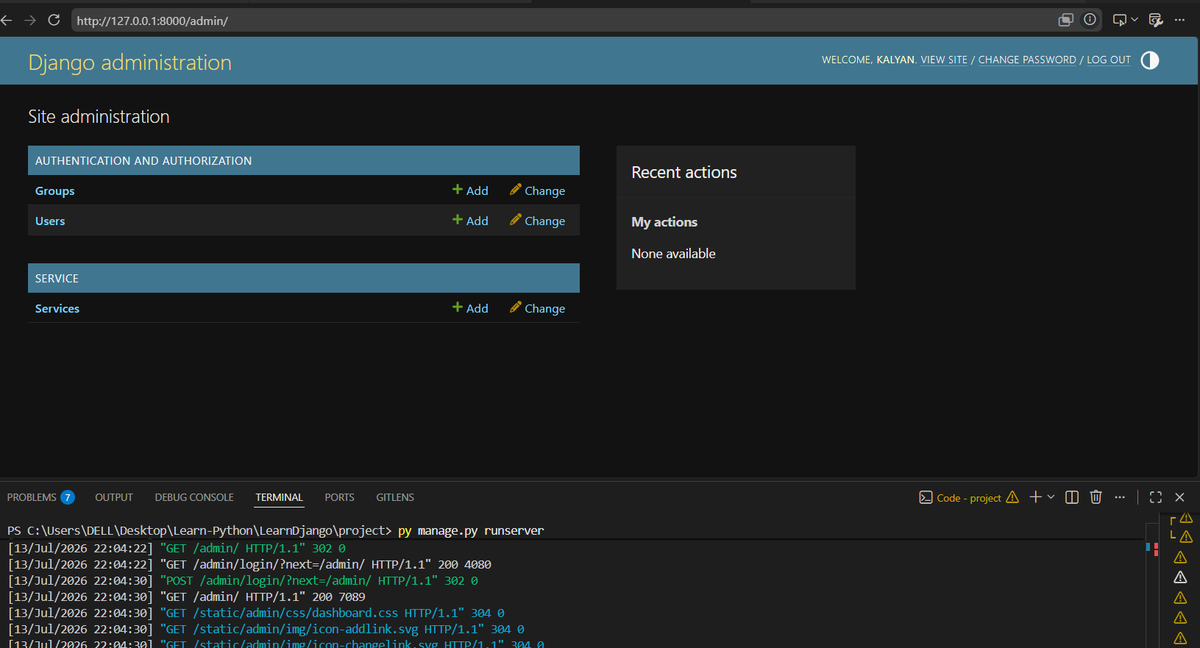This screenshot has width=1200, height=648.
Task: Kill terminal with the trash icon
Action: click(1095, 497)
